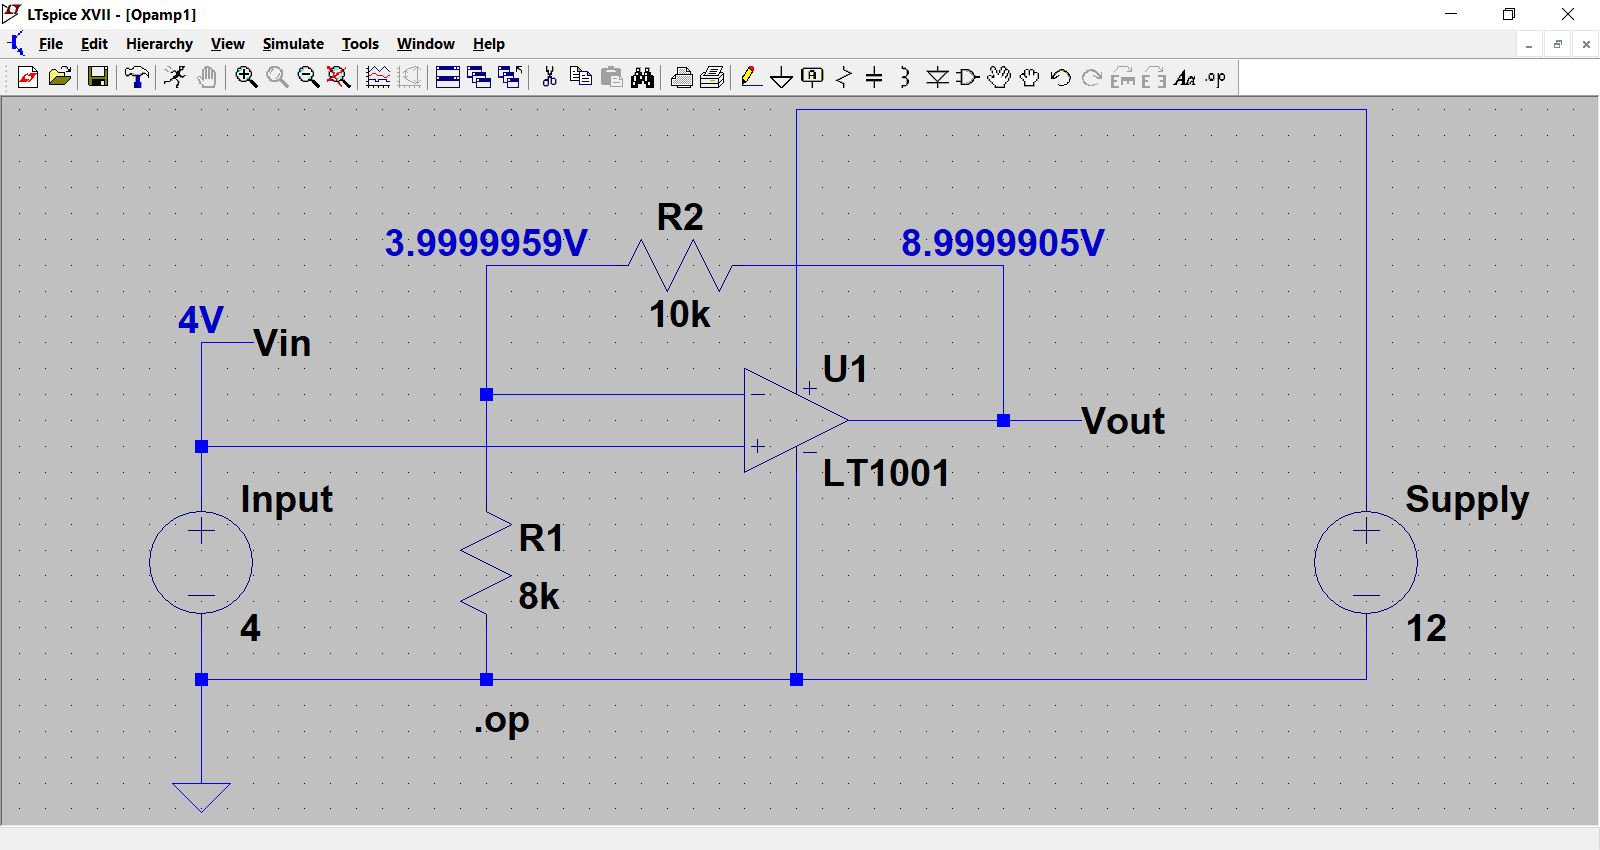This screenshot has height=850, width=1600.
Task: Select the Pan magnifier tool
Action: click(x=277, y=77)
